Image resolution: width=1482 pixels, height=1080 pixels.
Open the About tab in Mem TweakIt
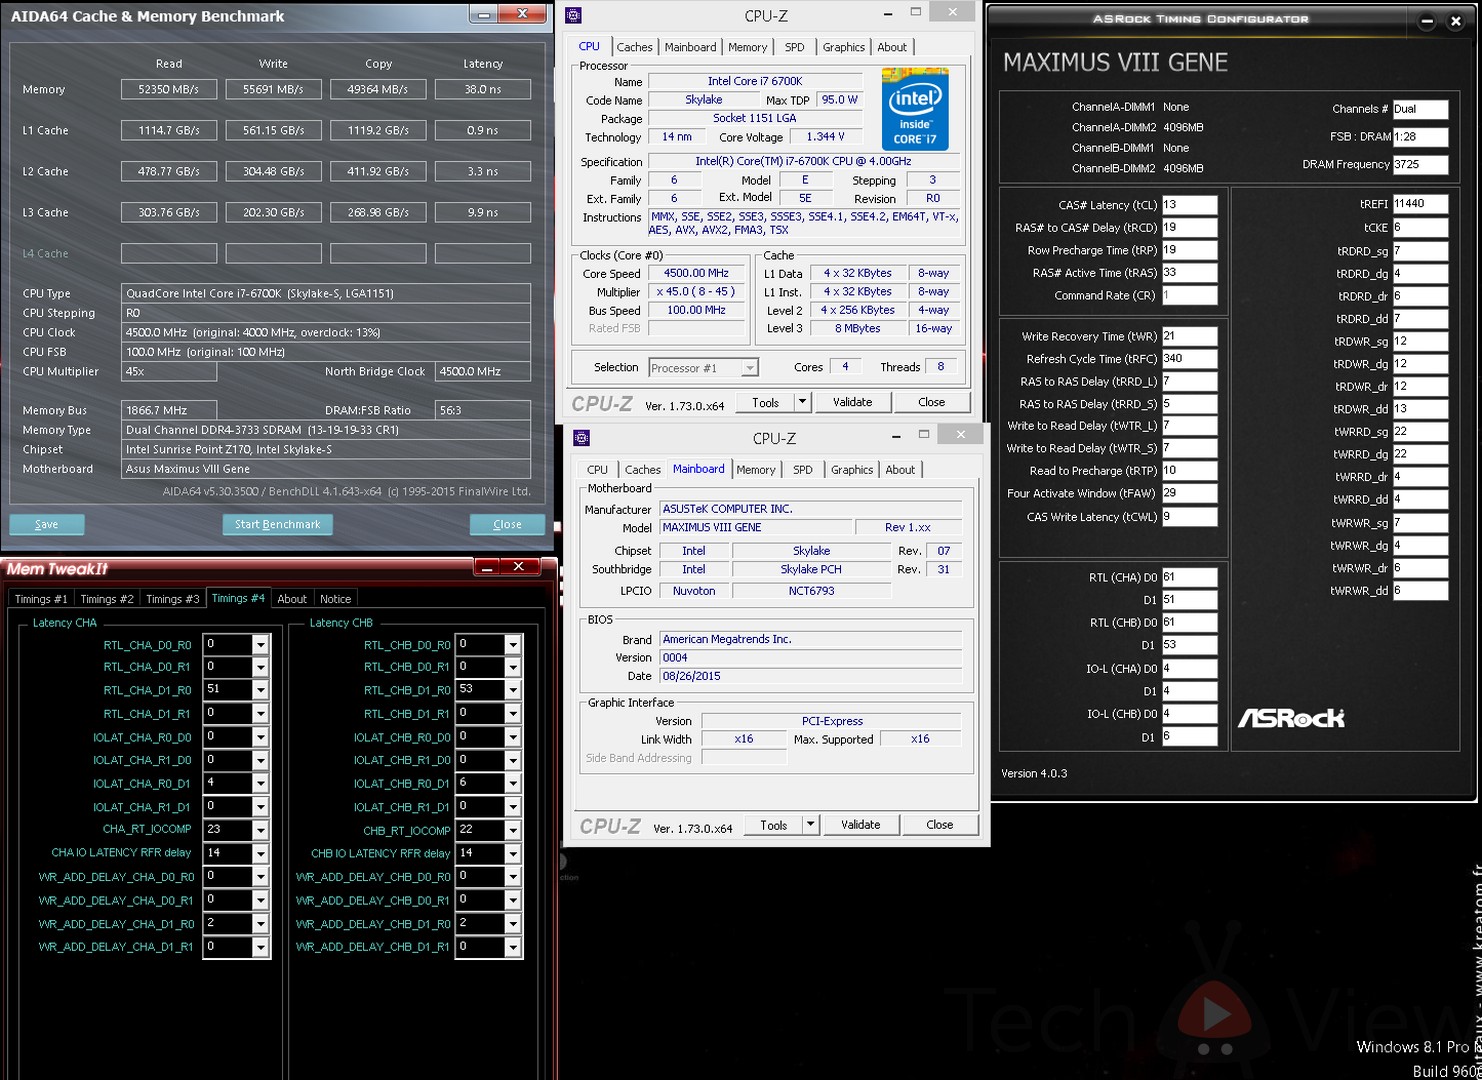[x=292, y=599]
